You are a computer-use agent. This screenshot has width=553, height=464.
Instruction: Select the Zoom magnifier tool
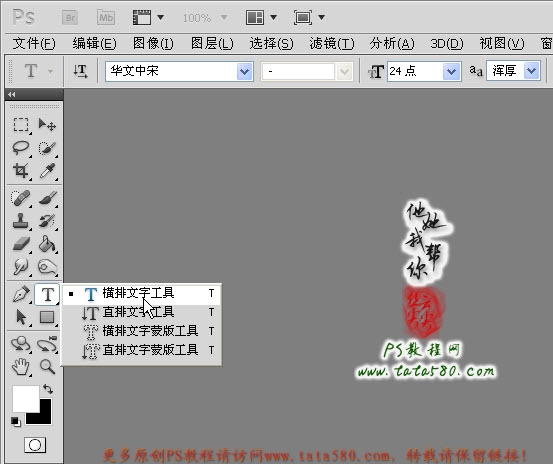[x=47, y=367]
